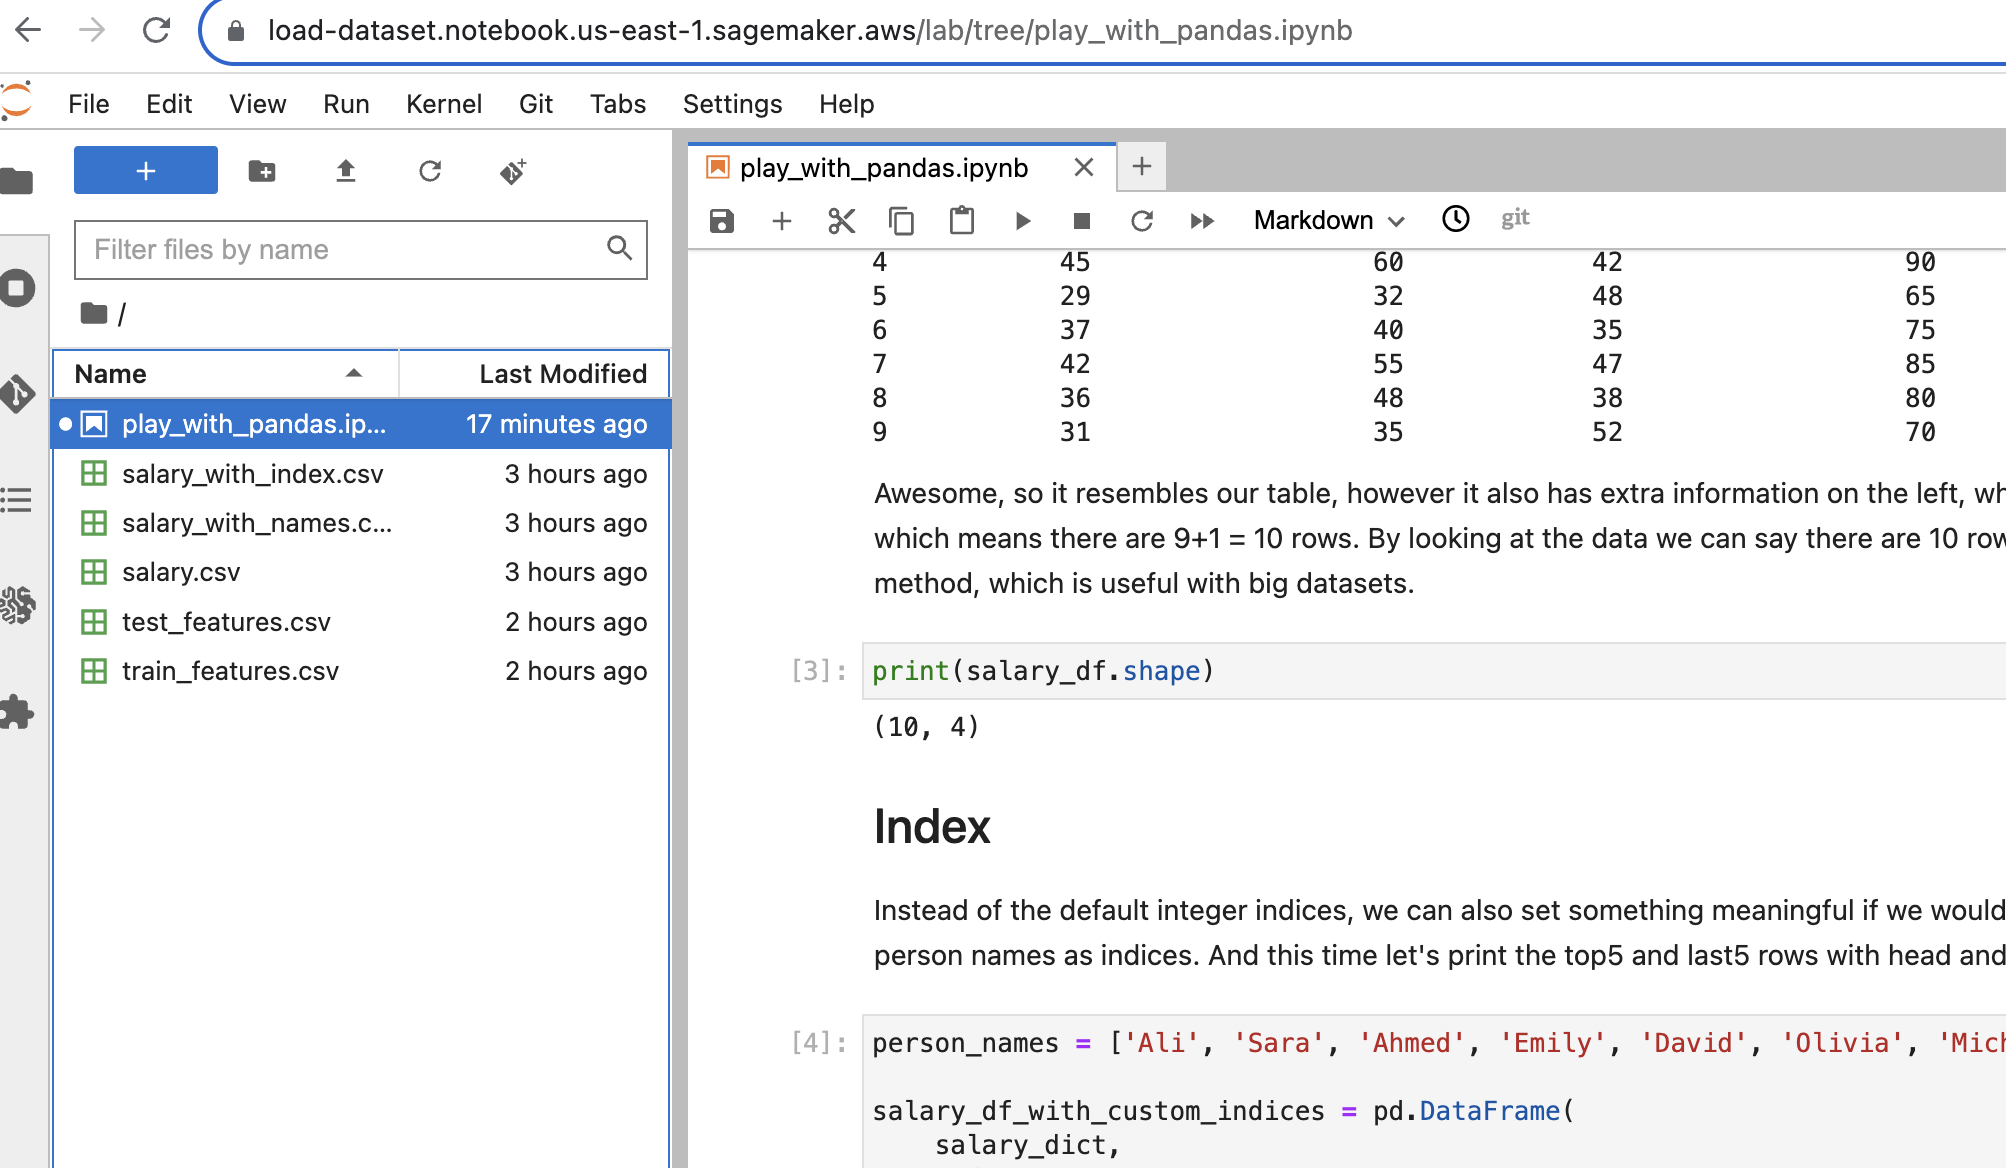Open the File menu
This screenshot has width=2006, height=1168.
pos(88,104)
